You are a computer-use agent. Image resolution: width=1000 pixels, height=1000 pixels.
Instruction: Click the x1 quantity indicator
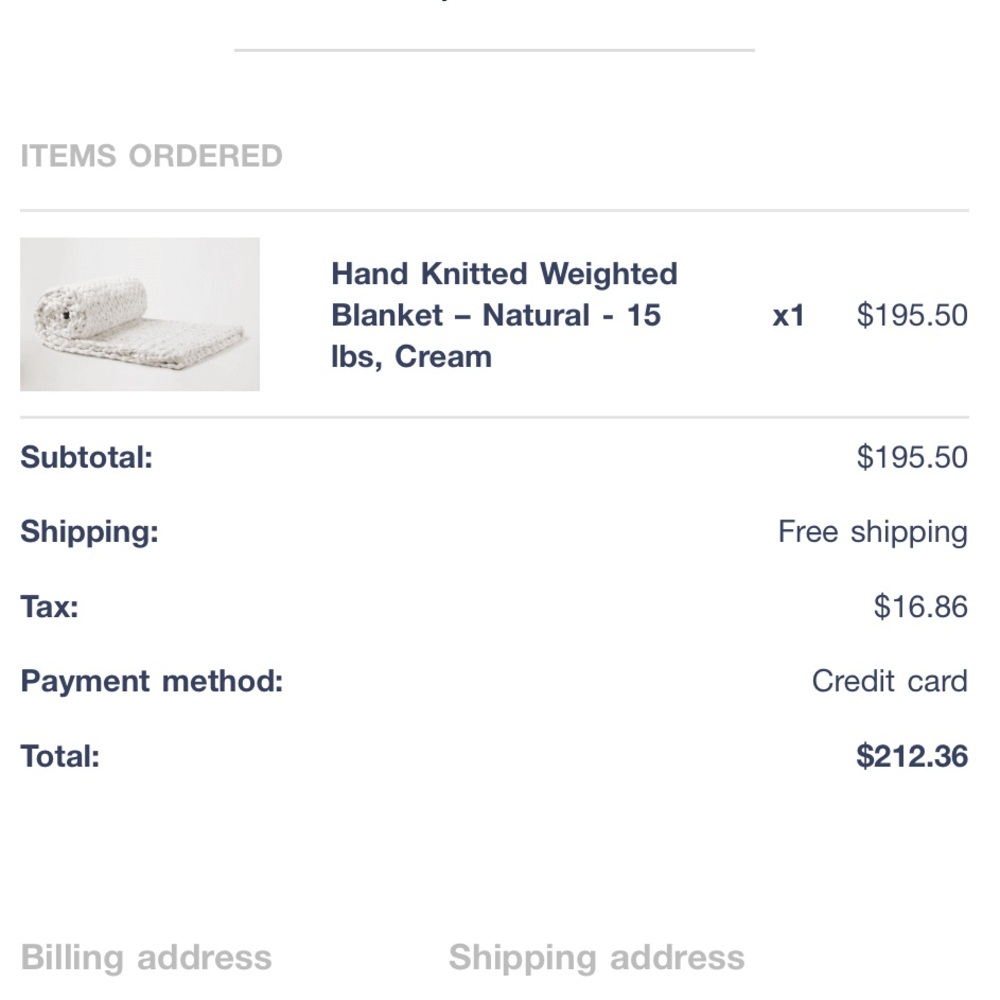788,316
